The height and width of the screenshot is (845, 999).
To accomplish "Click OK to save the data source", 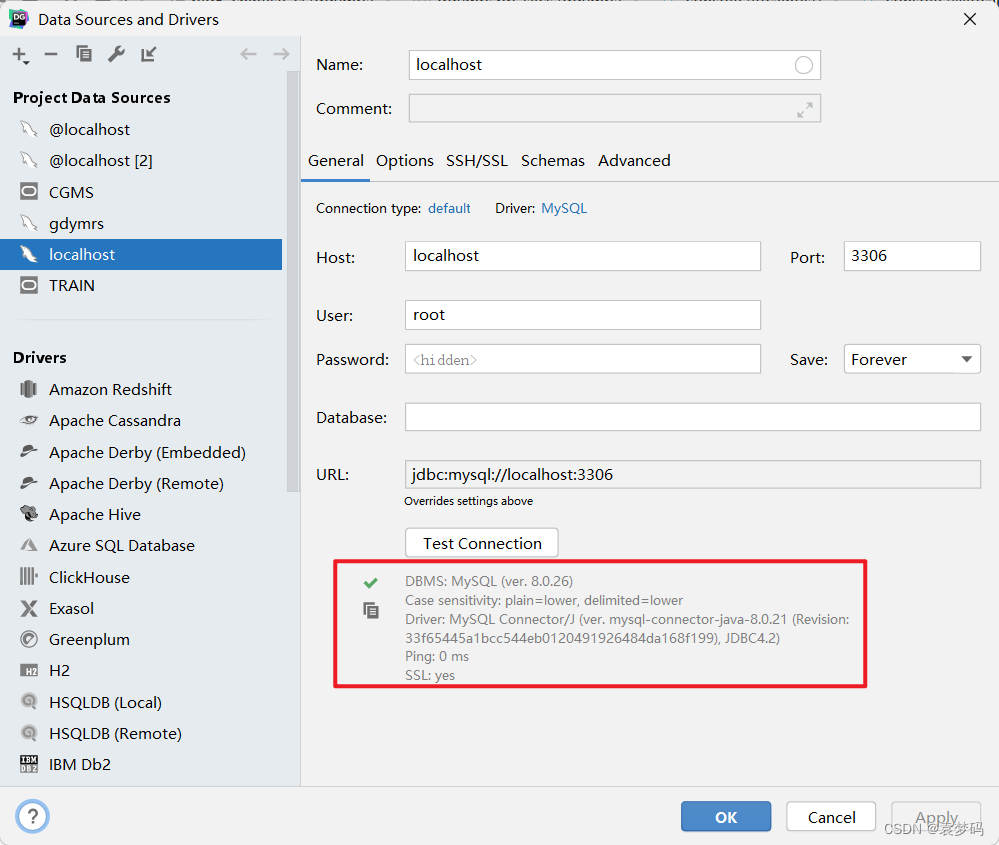I will point(726,816).
